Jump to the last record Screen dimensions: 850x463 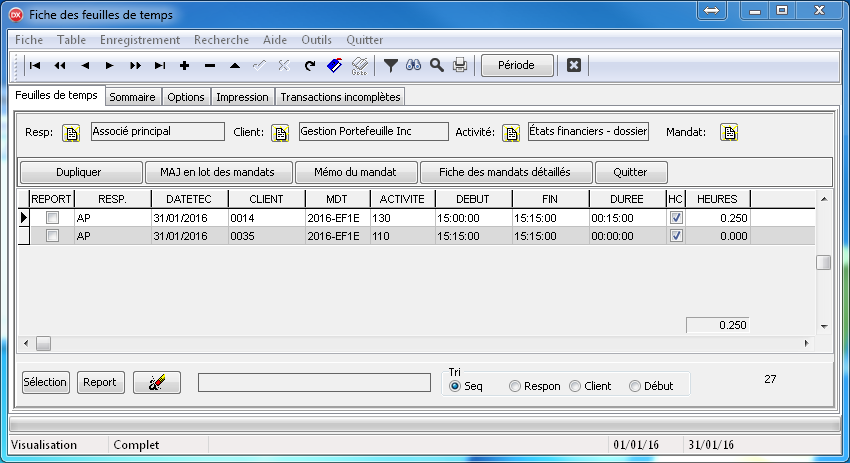click(x=160, y=66)
